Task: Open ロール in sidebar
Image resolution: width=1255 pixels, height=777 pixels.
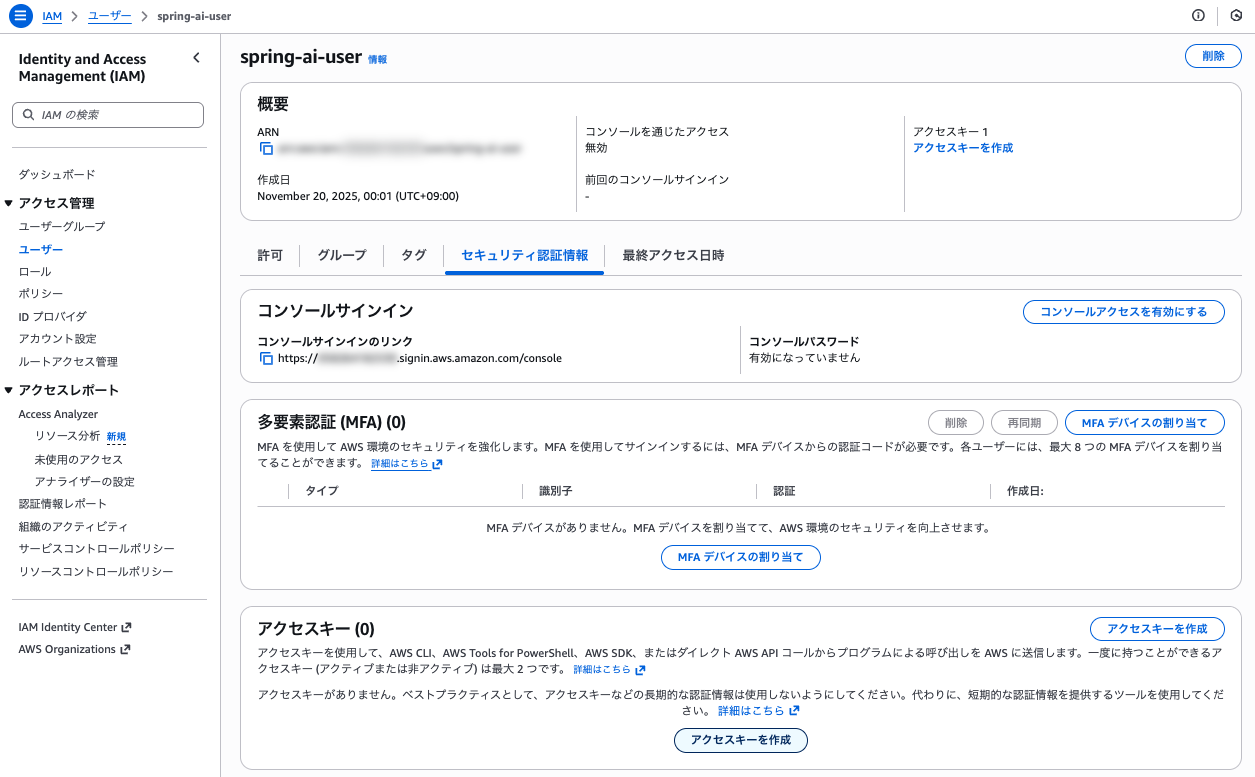Action: click(35, 272)
